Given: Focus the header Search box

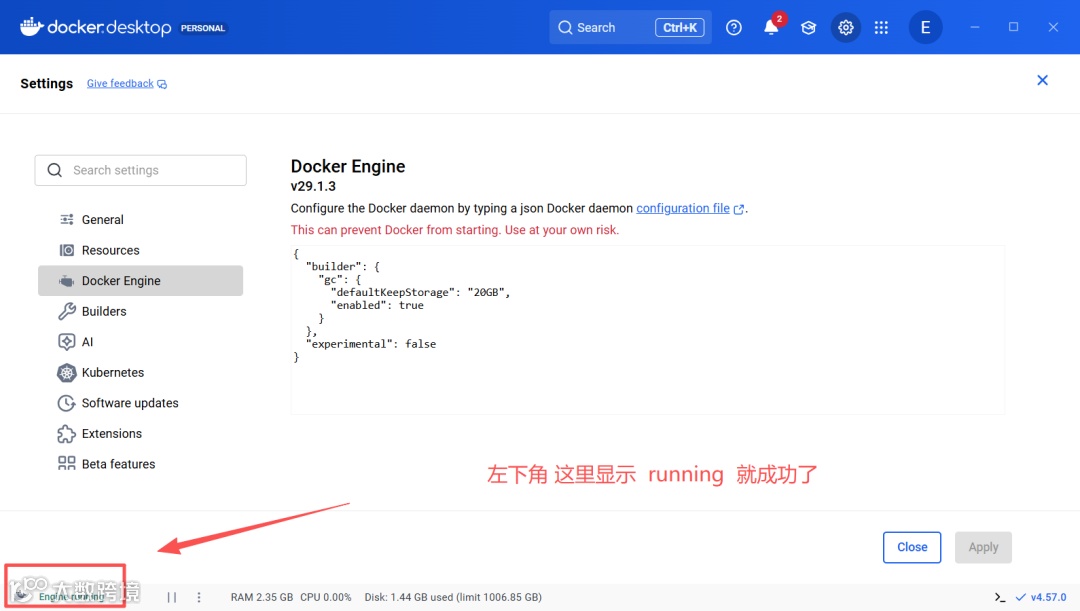Looking at the screenshot, I should click(630, 28).
